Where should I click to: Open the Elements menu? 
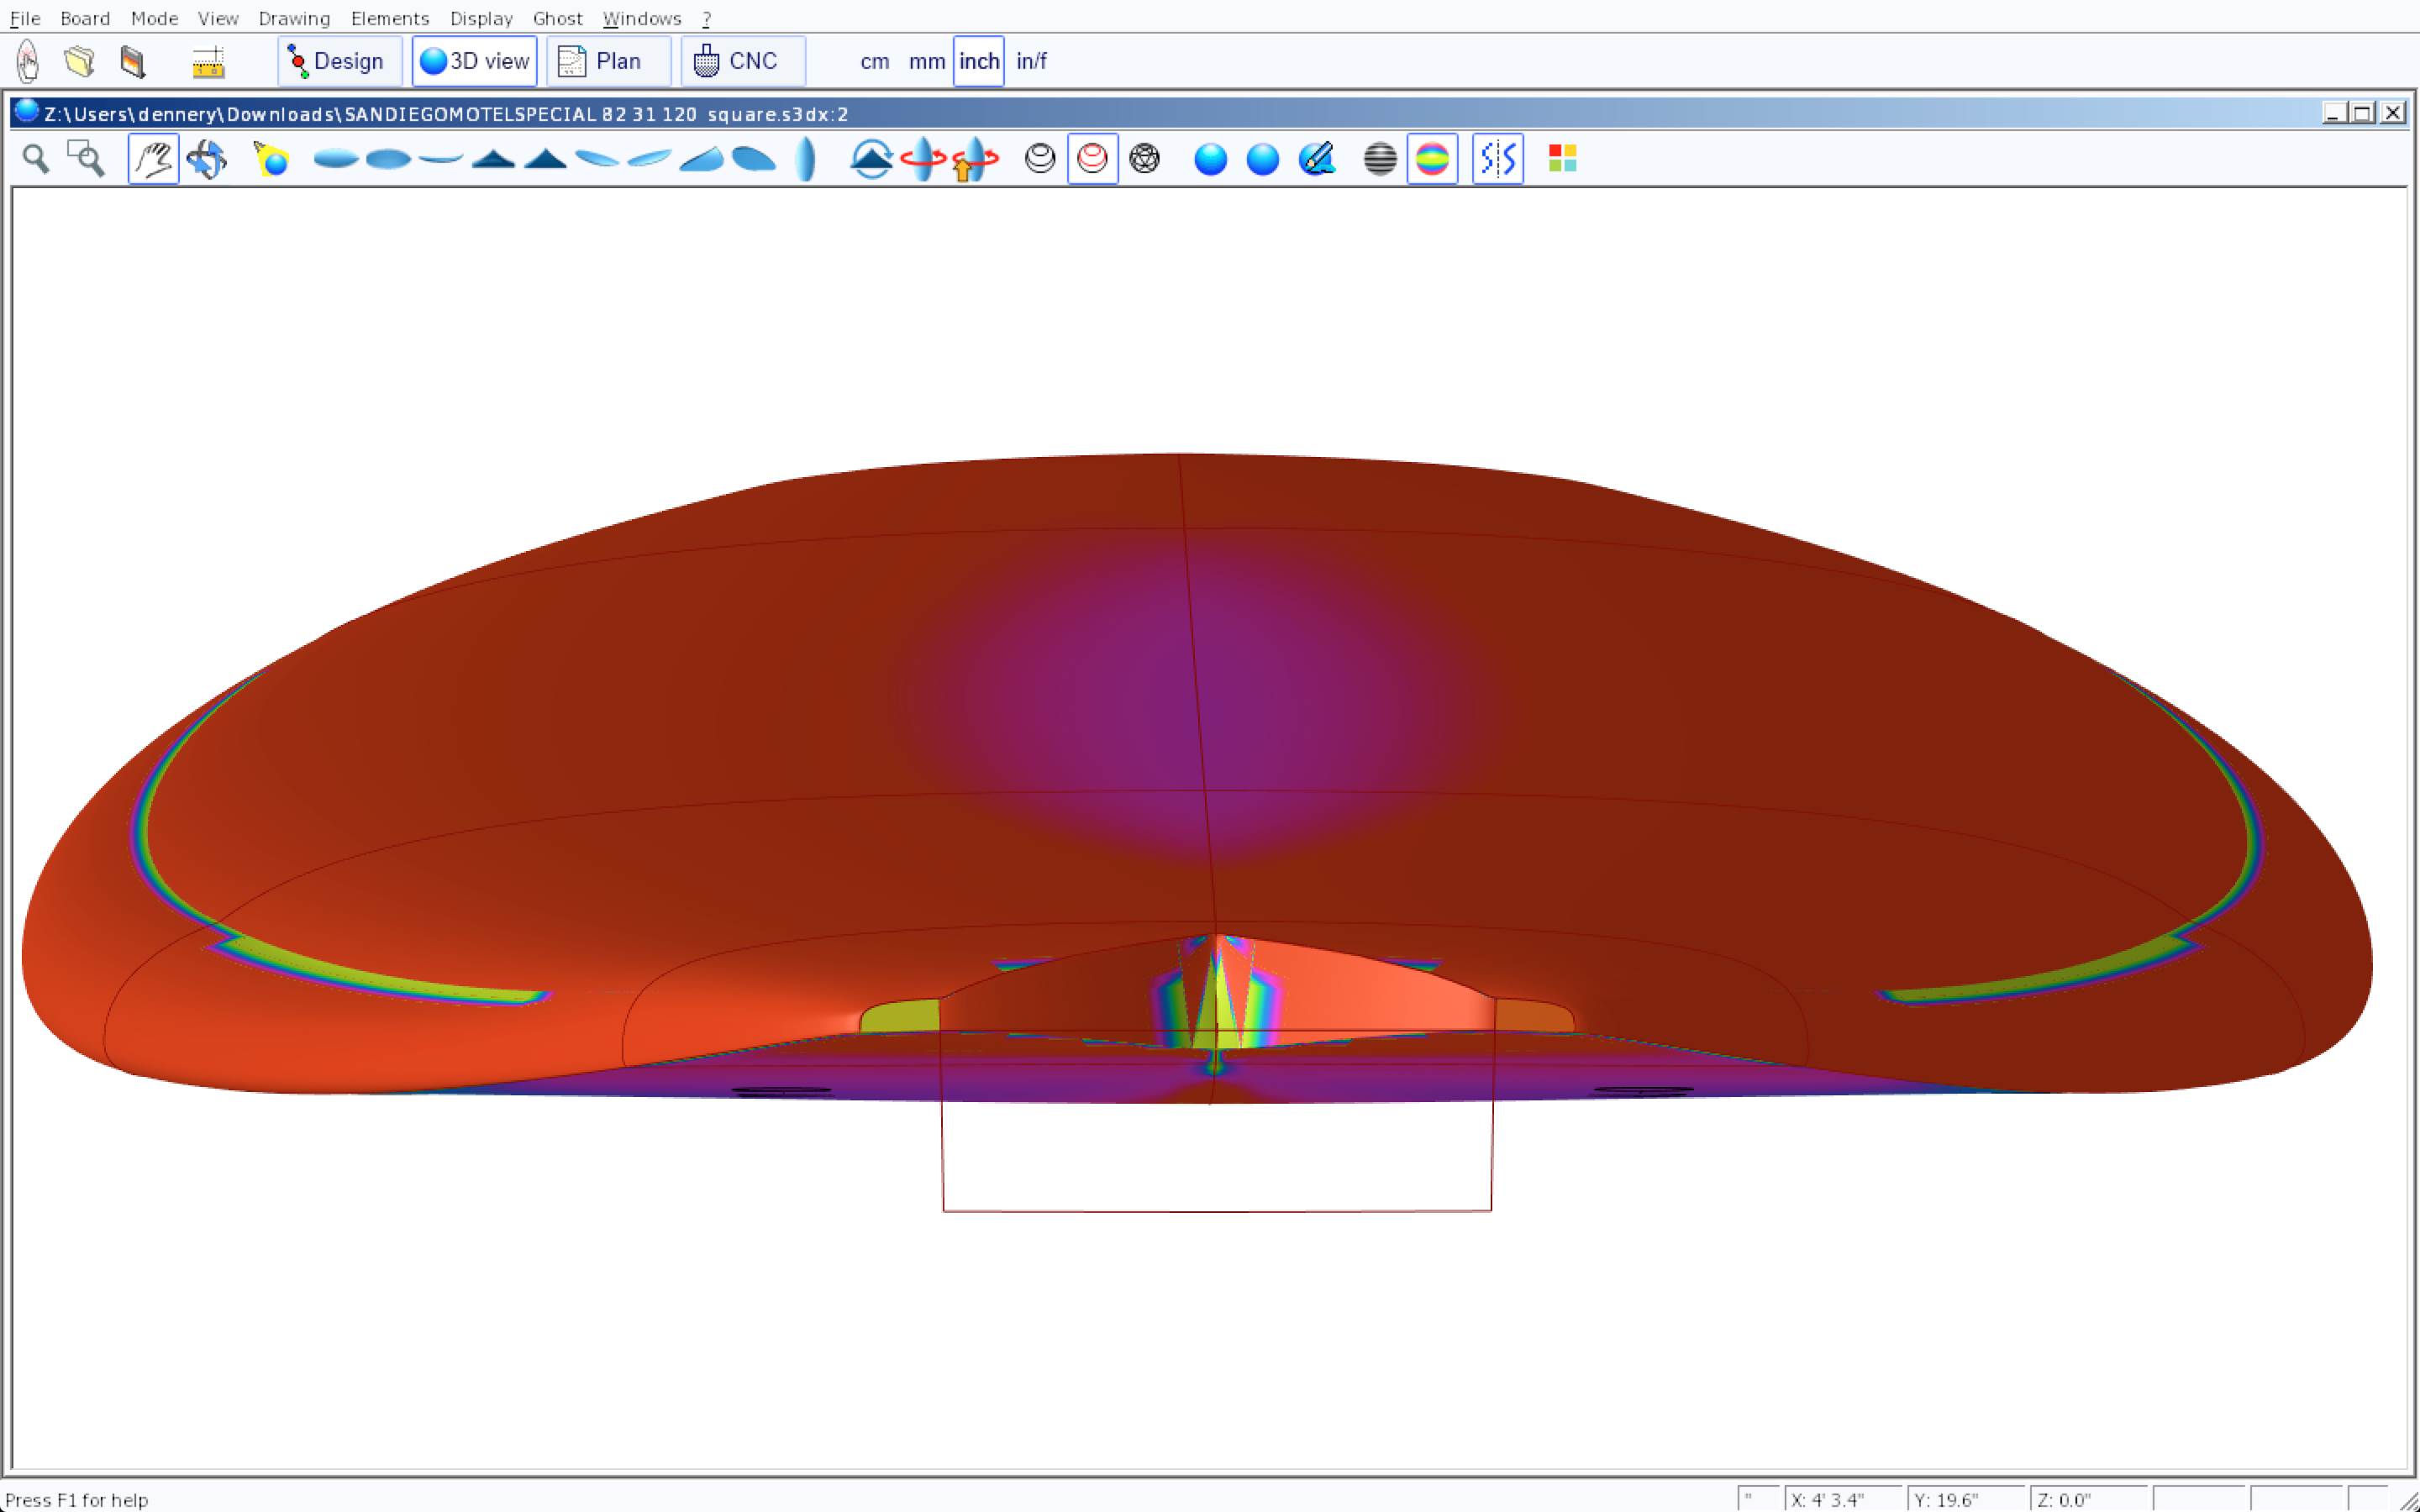390,18
